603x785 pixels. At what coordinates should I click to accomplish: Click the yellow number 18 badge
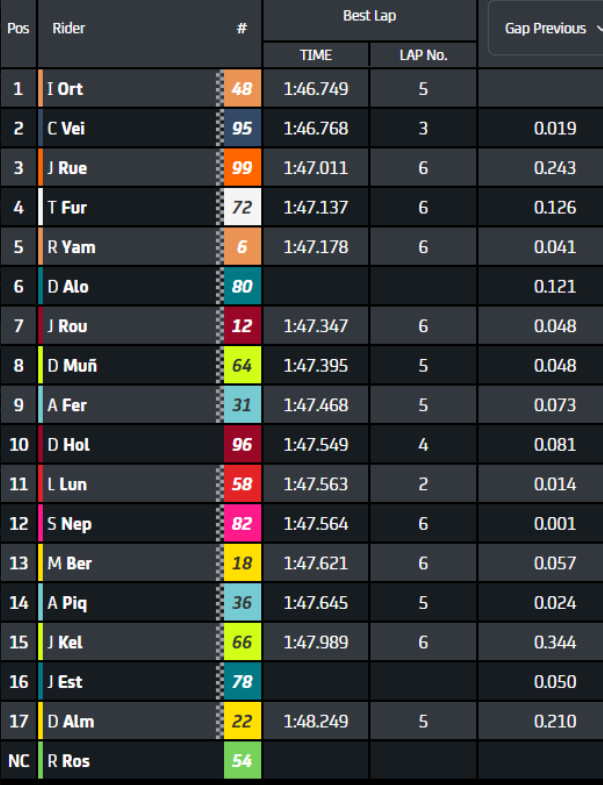click(242, 564)
